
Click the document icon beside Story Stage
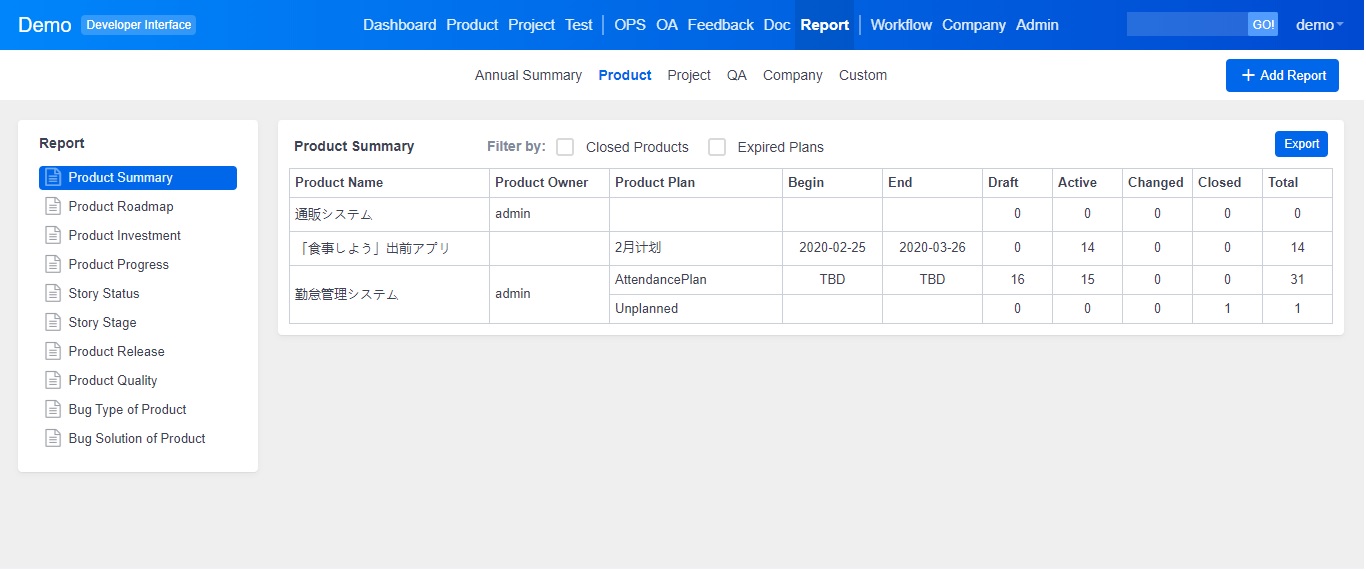53,322
